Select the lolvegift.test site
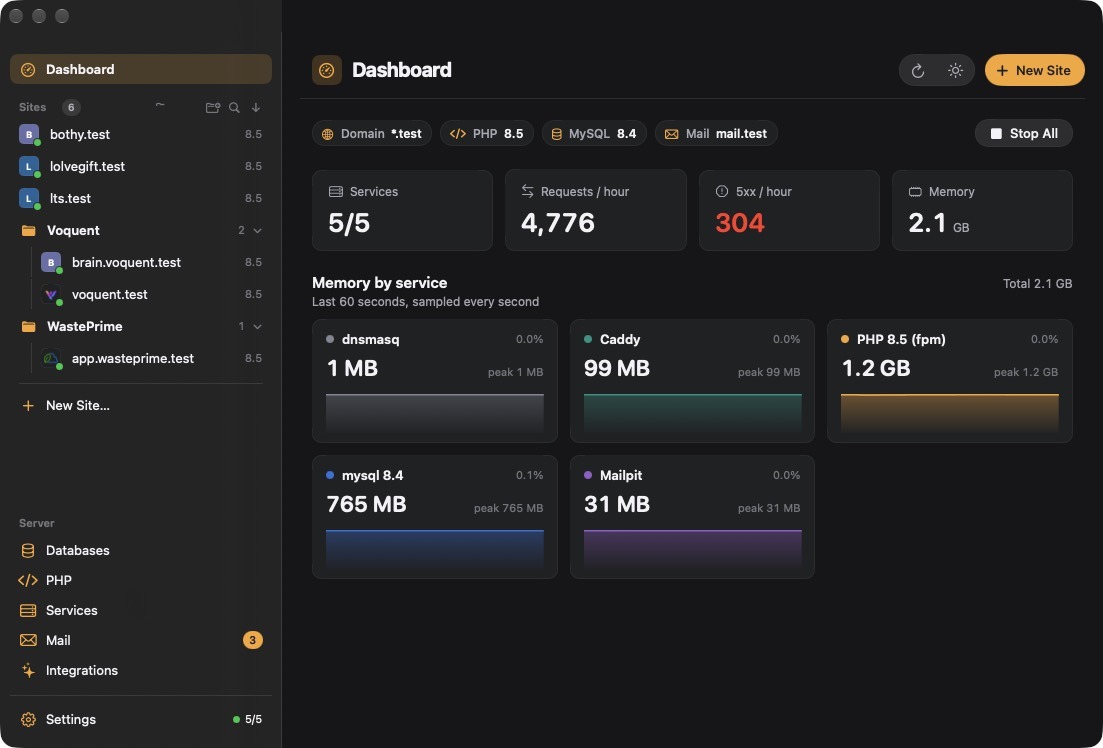This screenshot has height=748, width=1103. click(141, 166)
